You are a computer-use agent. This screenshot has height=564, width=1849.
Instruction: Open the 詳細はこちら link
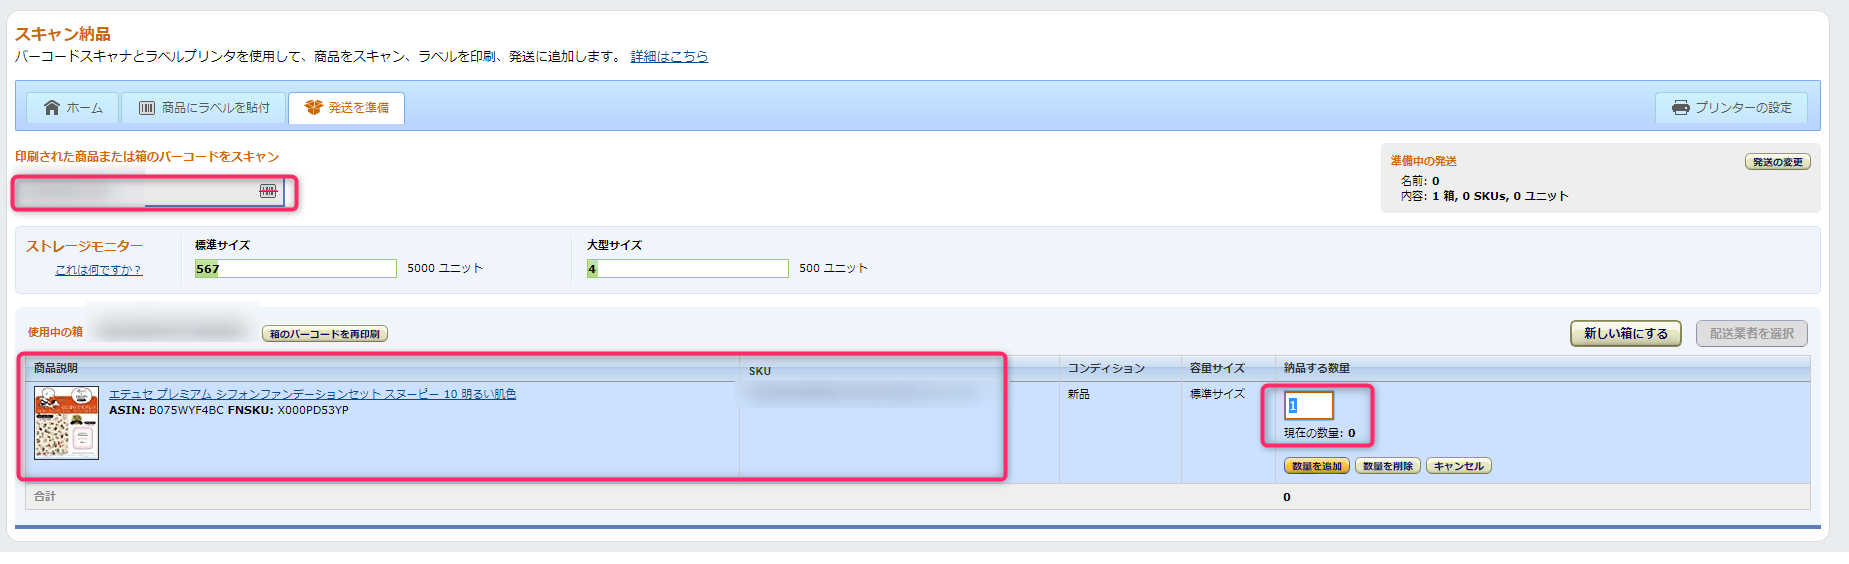coord(669,57)
